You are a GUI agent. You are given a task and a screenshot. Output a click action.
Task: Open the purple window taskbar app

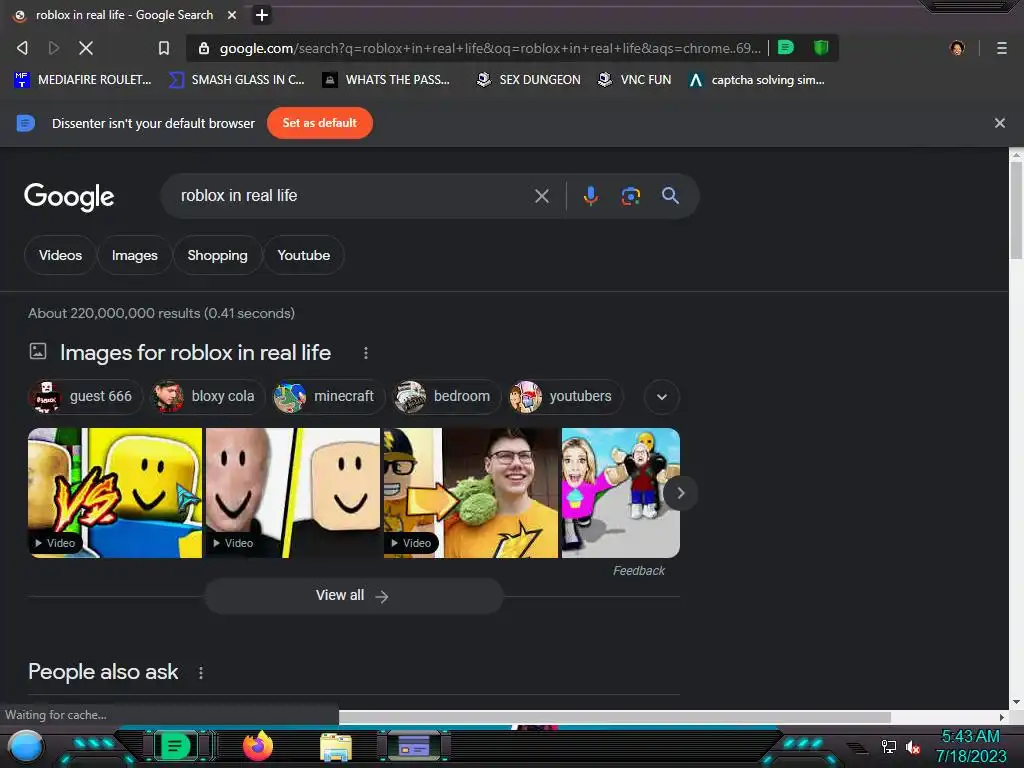click(x=414, y=746)
